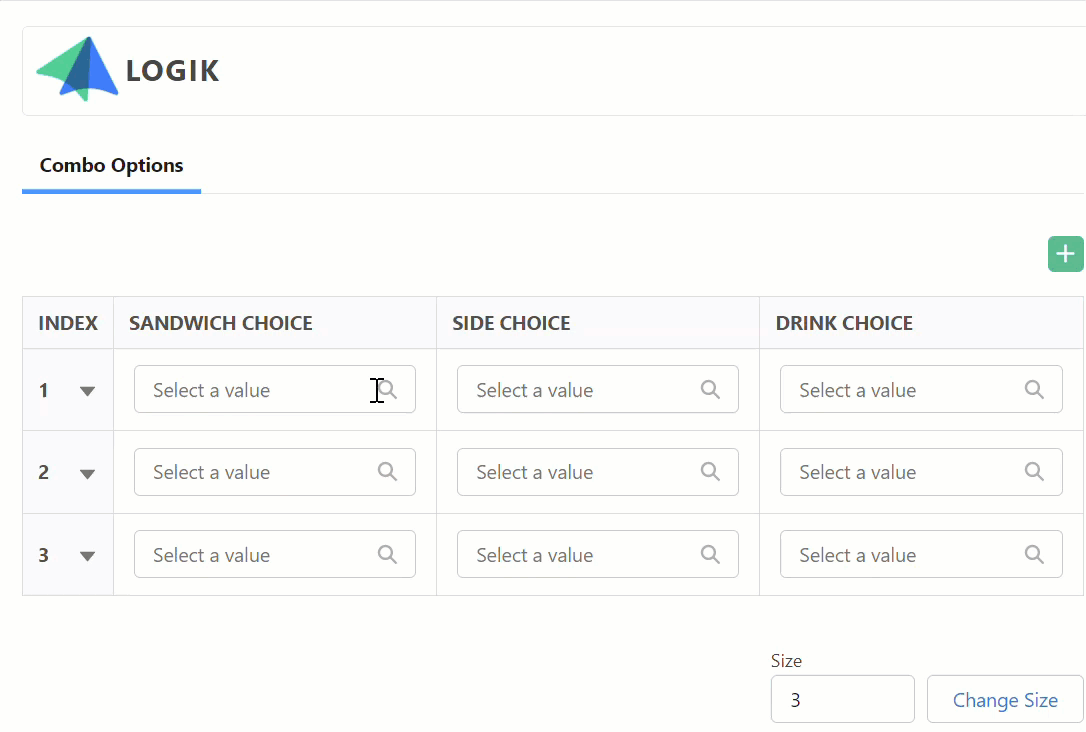
Task: Click search icon in row 3 Drink Choice
Action: pyautogui.click(x=1034, y=554)
